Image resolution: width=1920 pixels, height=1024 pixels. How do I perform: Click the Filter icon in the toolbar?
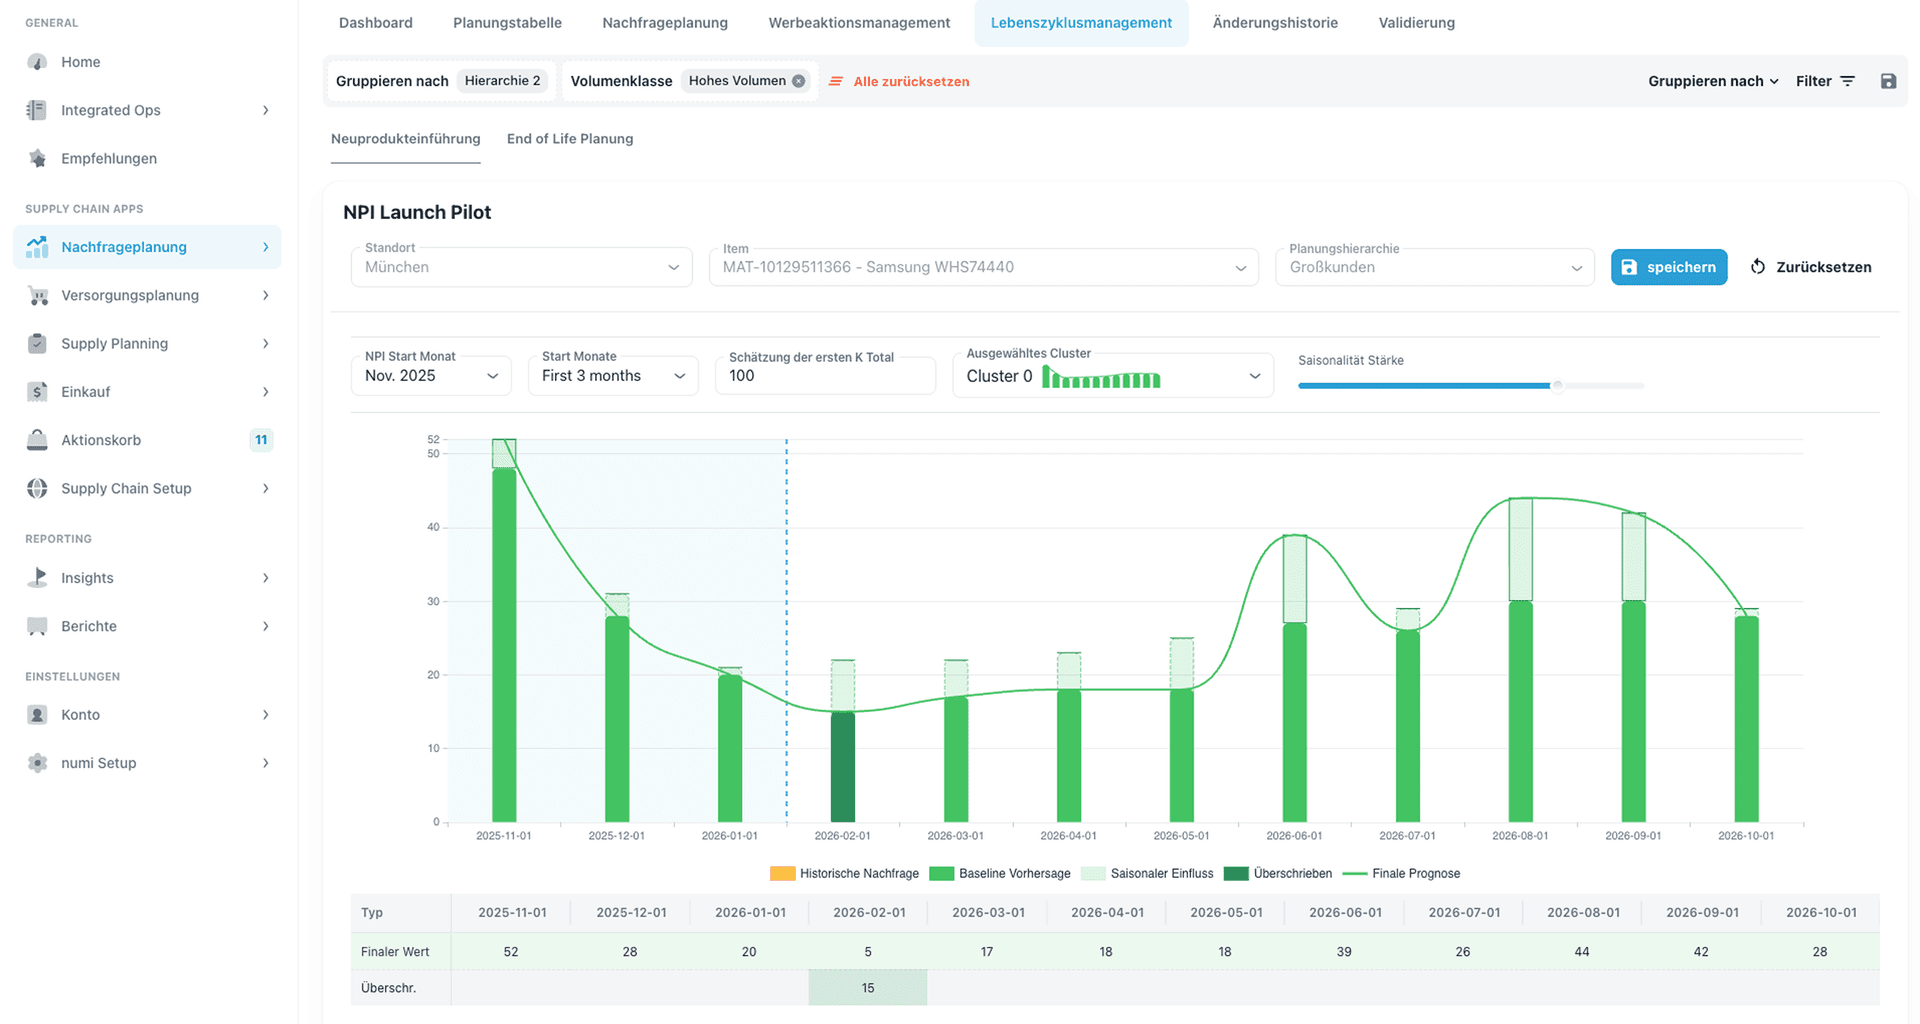(x=1845, y=81)
